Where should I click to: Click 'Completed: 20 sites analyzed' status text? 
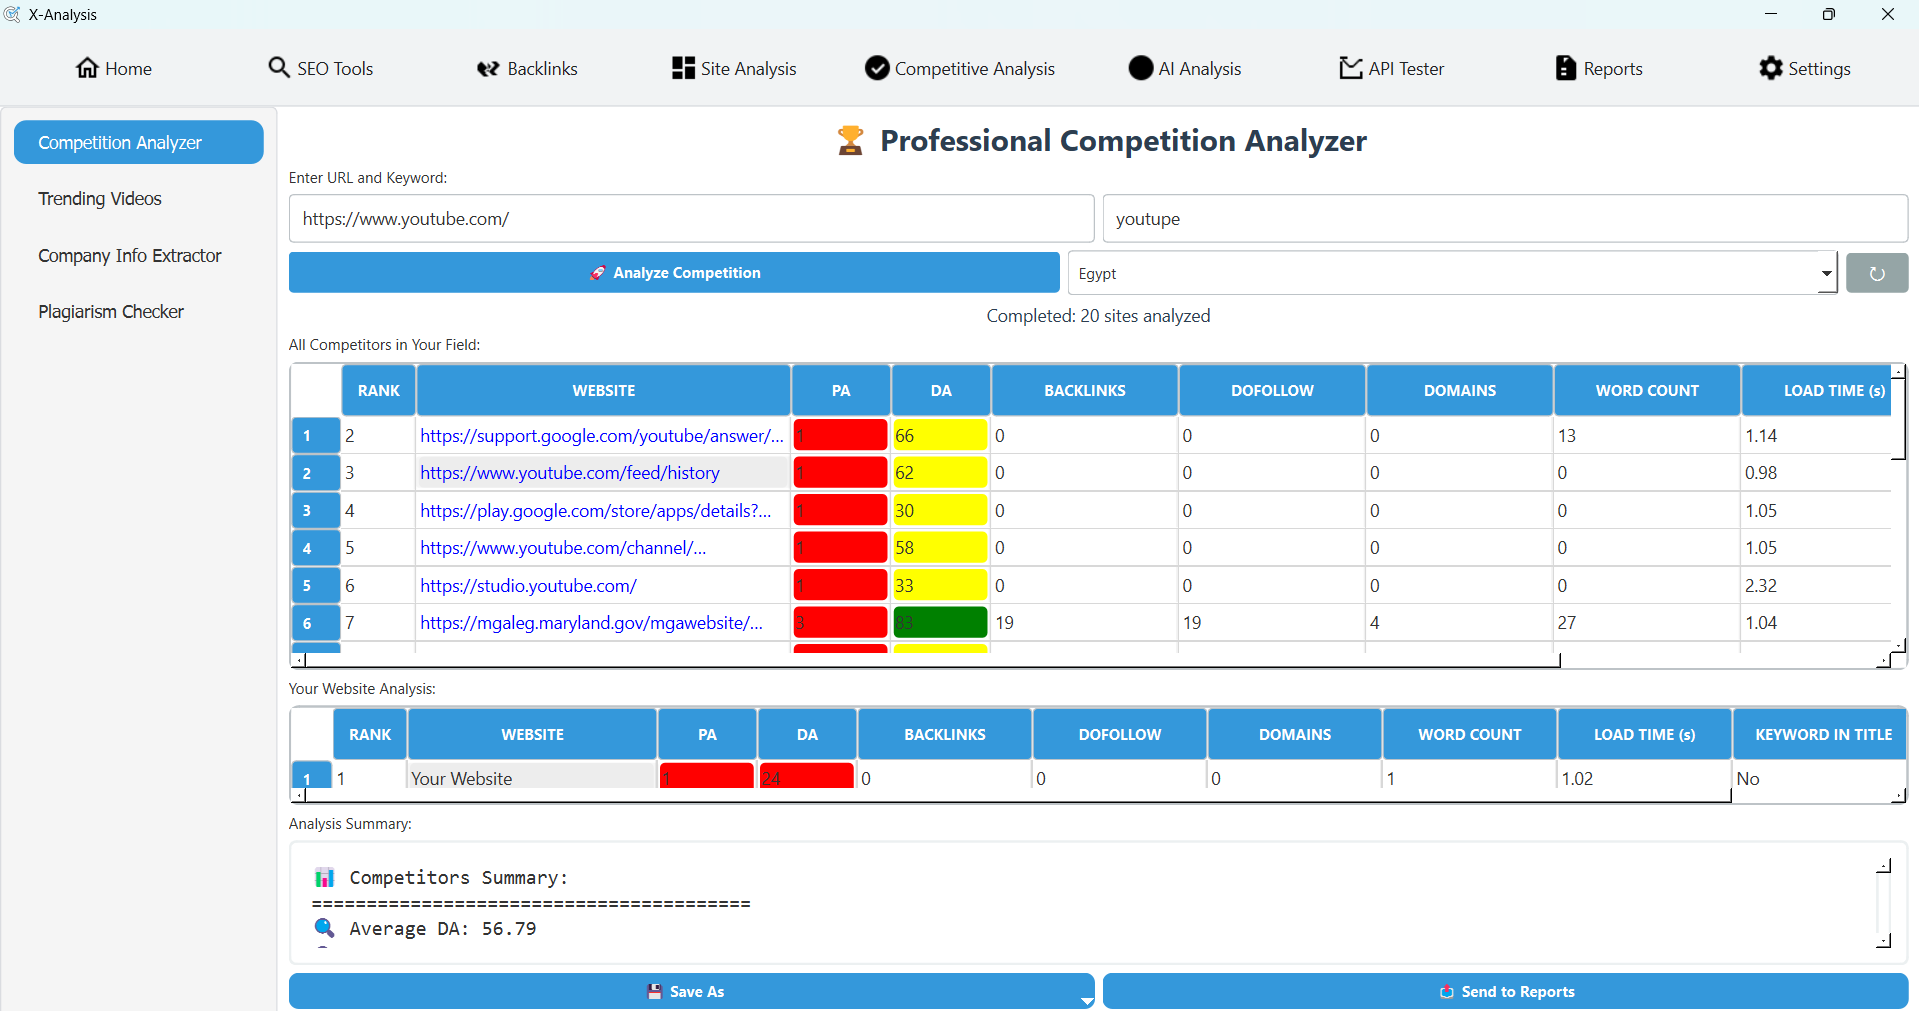tap(1098, 316)
